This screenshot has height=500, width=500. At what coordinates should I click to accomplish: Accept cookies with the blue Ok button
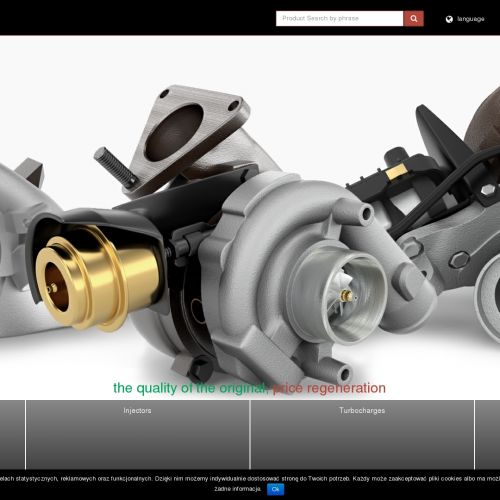click(275, 489)
